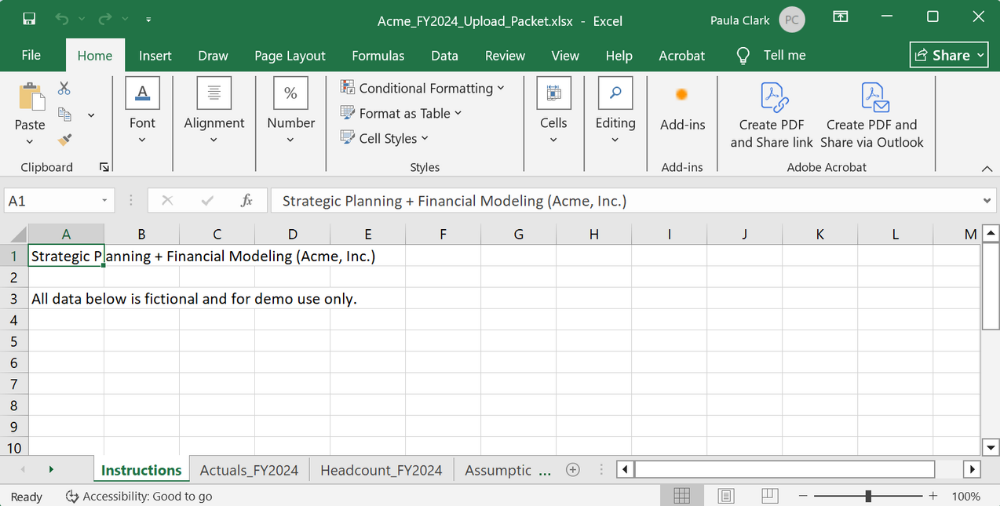Click the Copy icon

(x=65, y=114)
